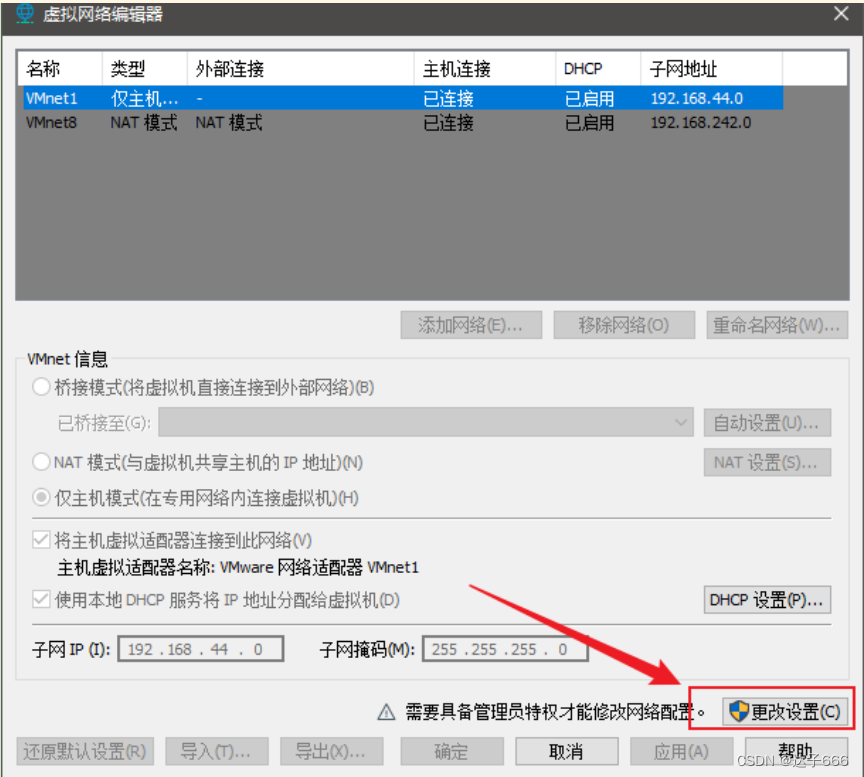Screen dimensions: 864x777
Task: Click 更改设置(C) button
Action: pyautogui.click(x=785, y=712)
